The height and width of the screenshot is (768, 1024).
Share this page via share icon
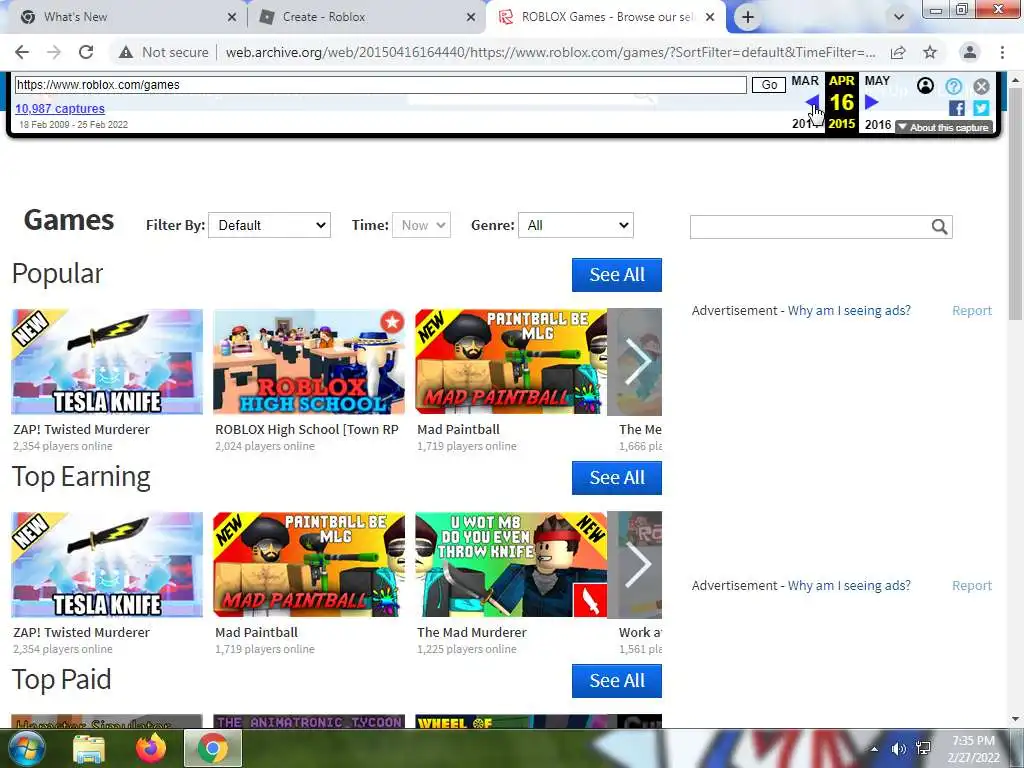(x=898, y=52)
